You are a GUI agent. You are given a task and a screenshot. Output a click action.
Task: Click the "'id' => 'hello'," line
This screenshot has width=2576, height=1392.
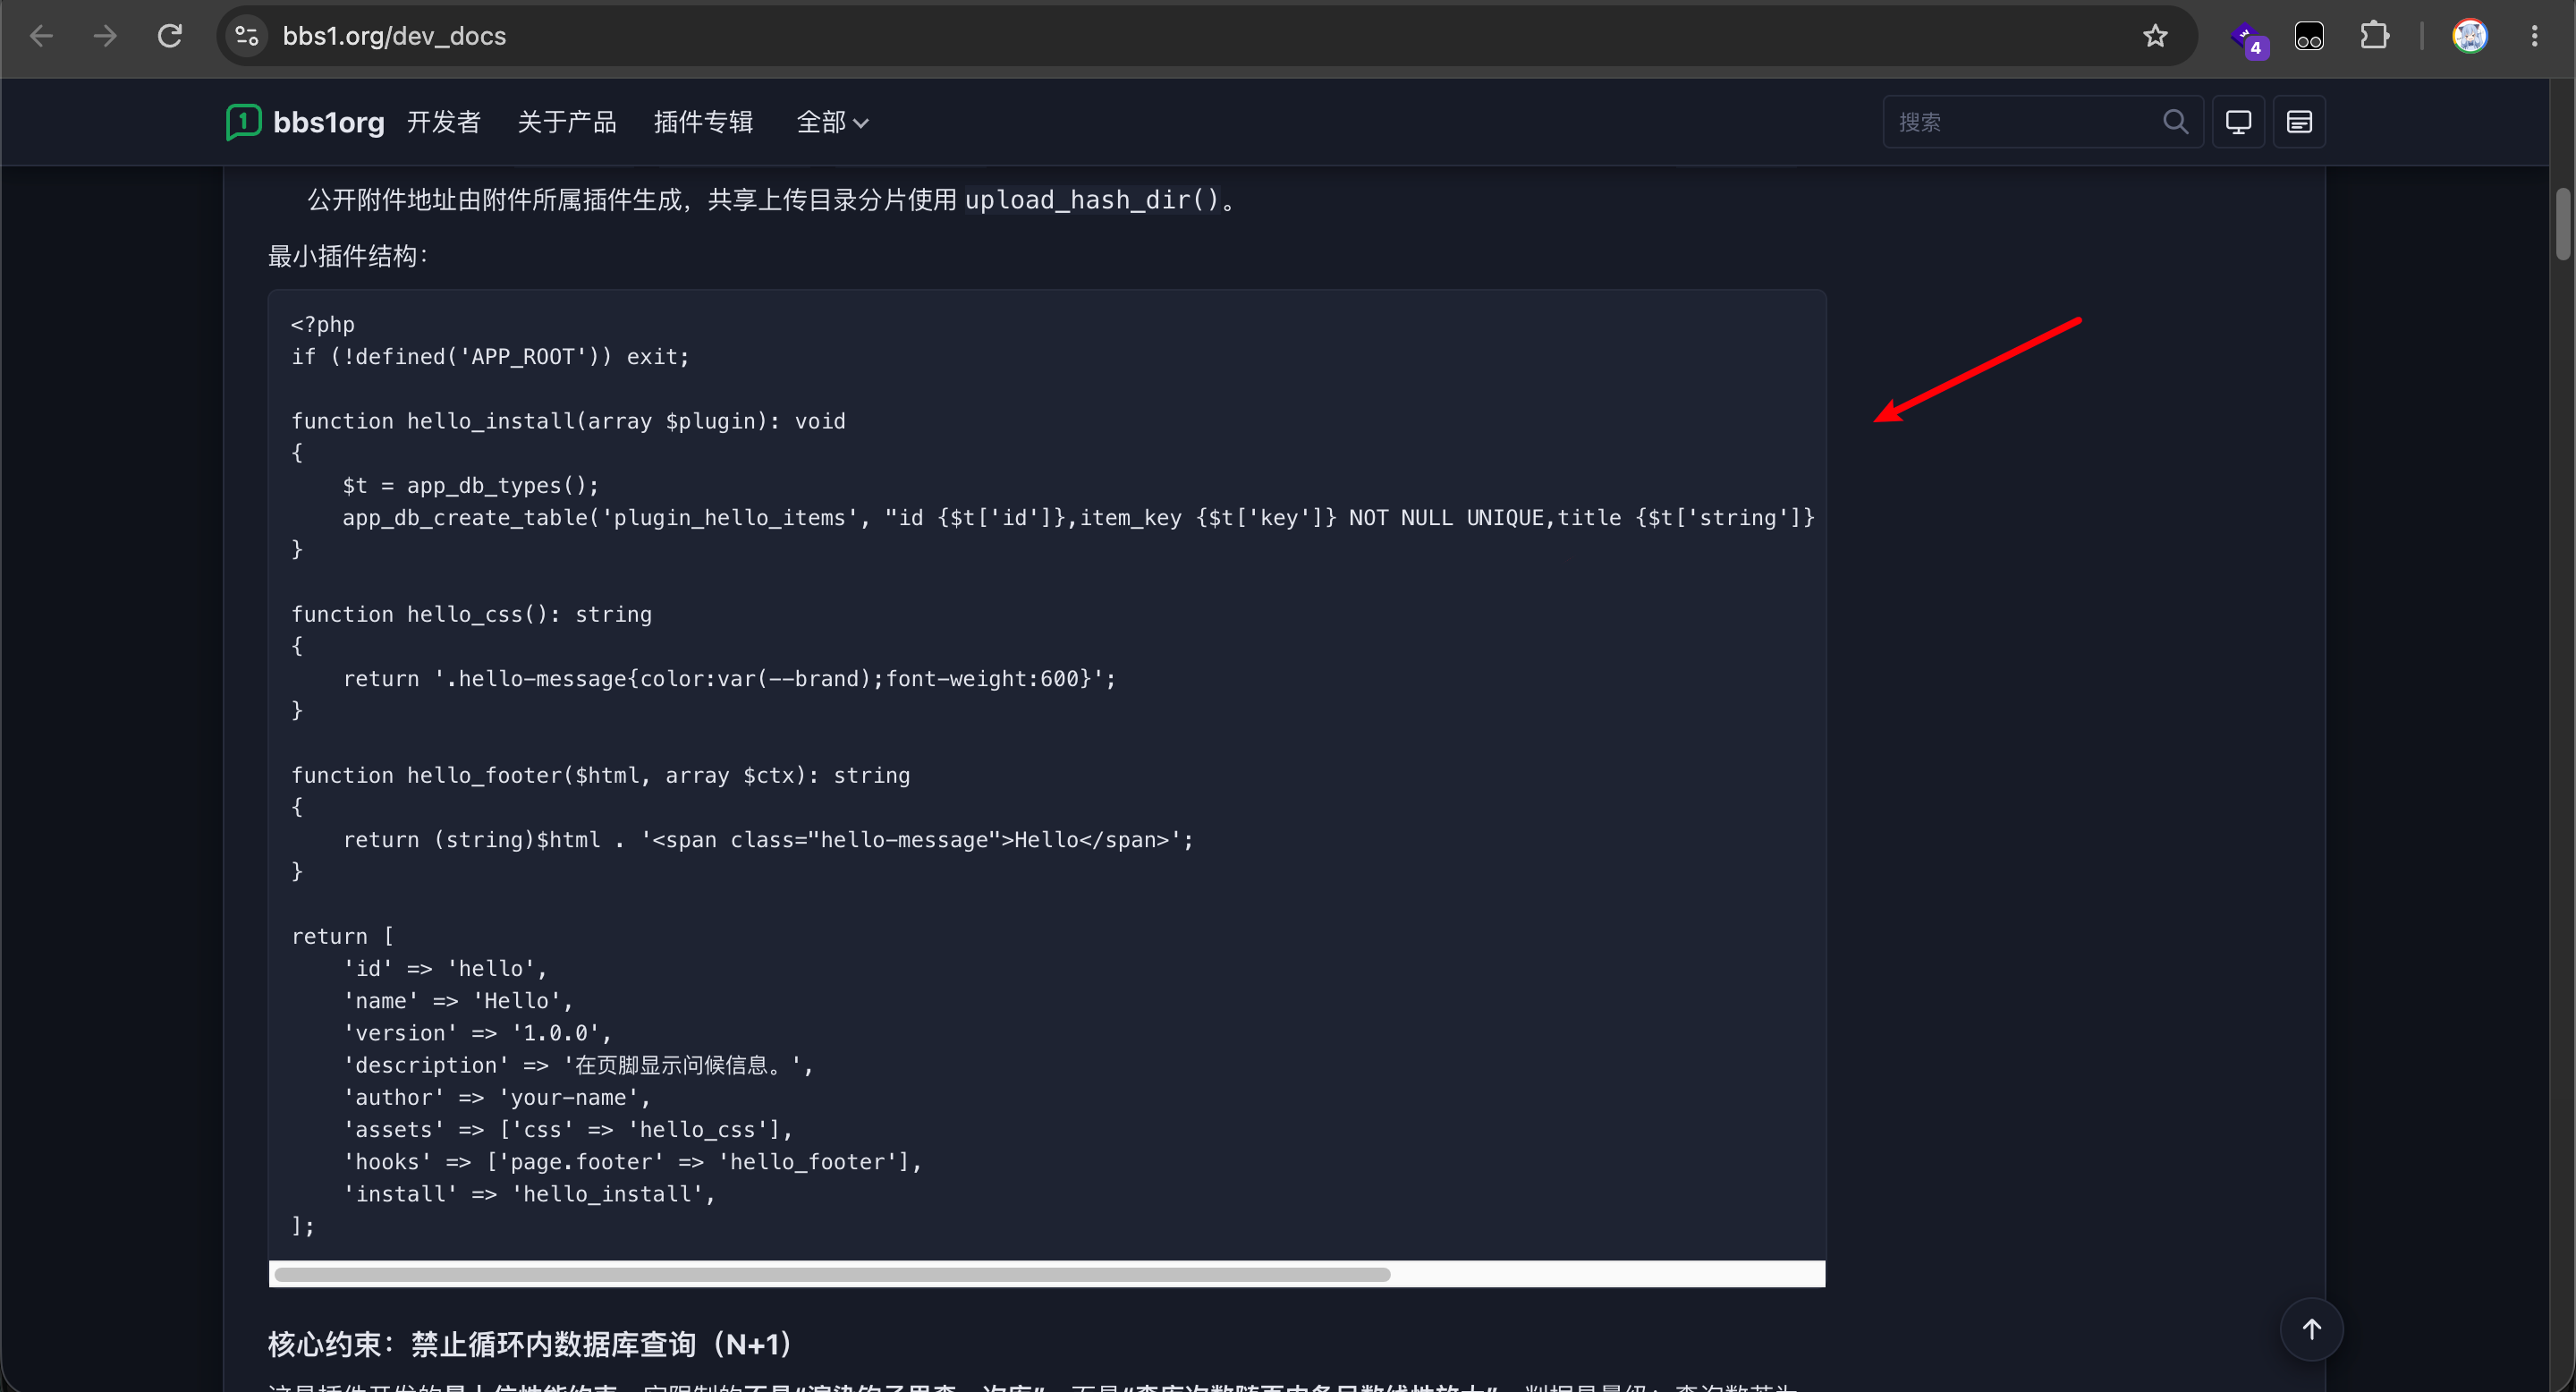(445, 968)
